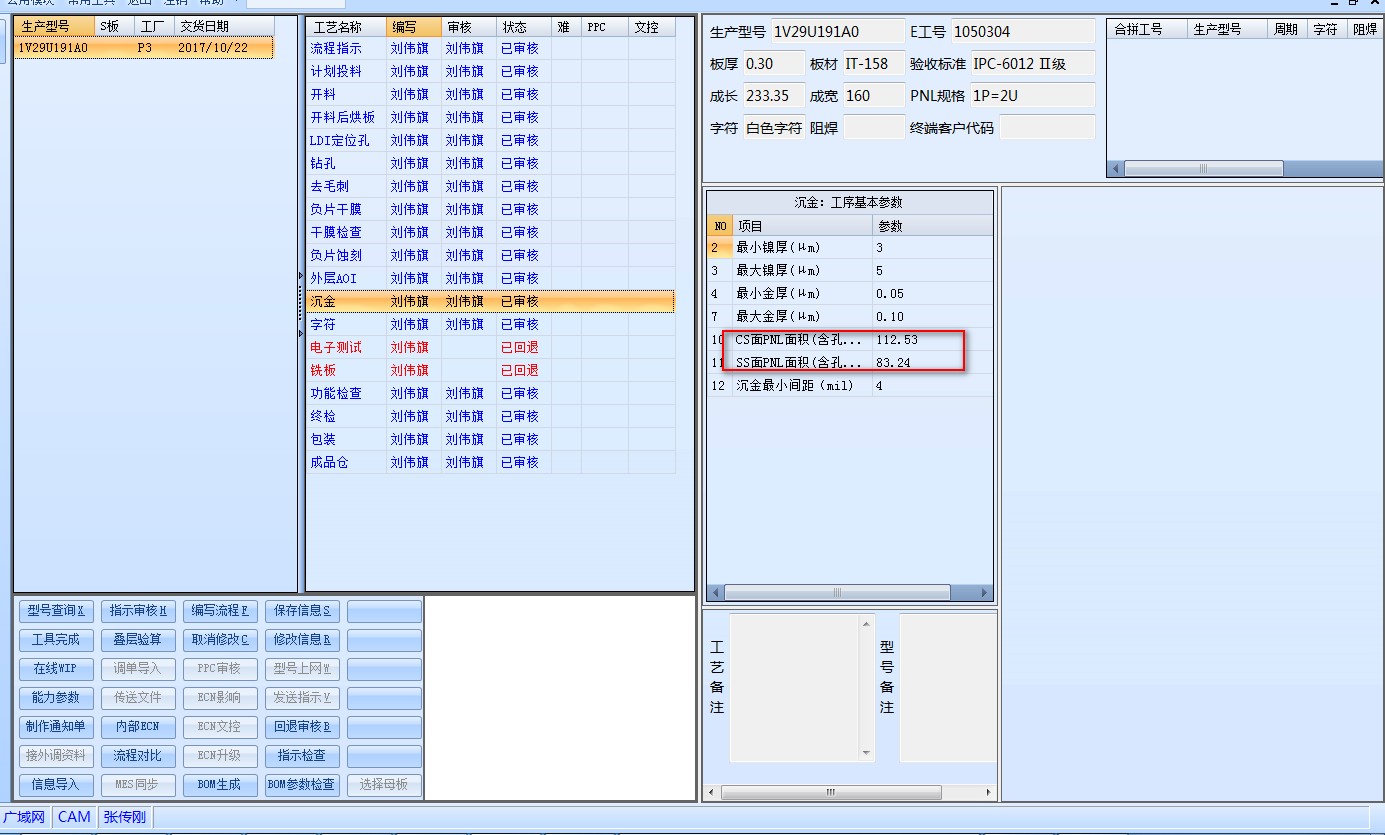
Task: Run the 指示检查 button
Action: (302, 756)
